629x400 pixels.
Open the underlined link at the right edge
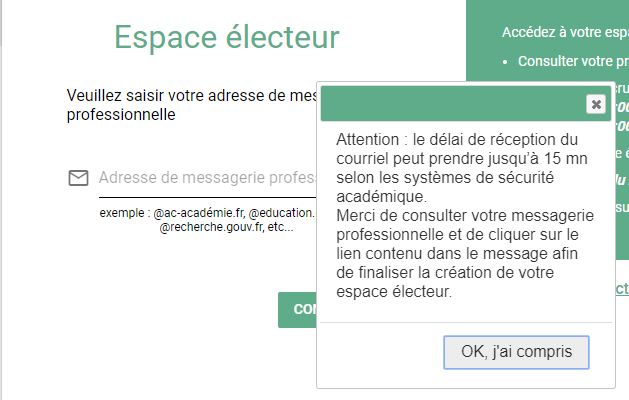click(622, 288)
